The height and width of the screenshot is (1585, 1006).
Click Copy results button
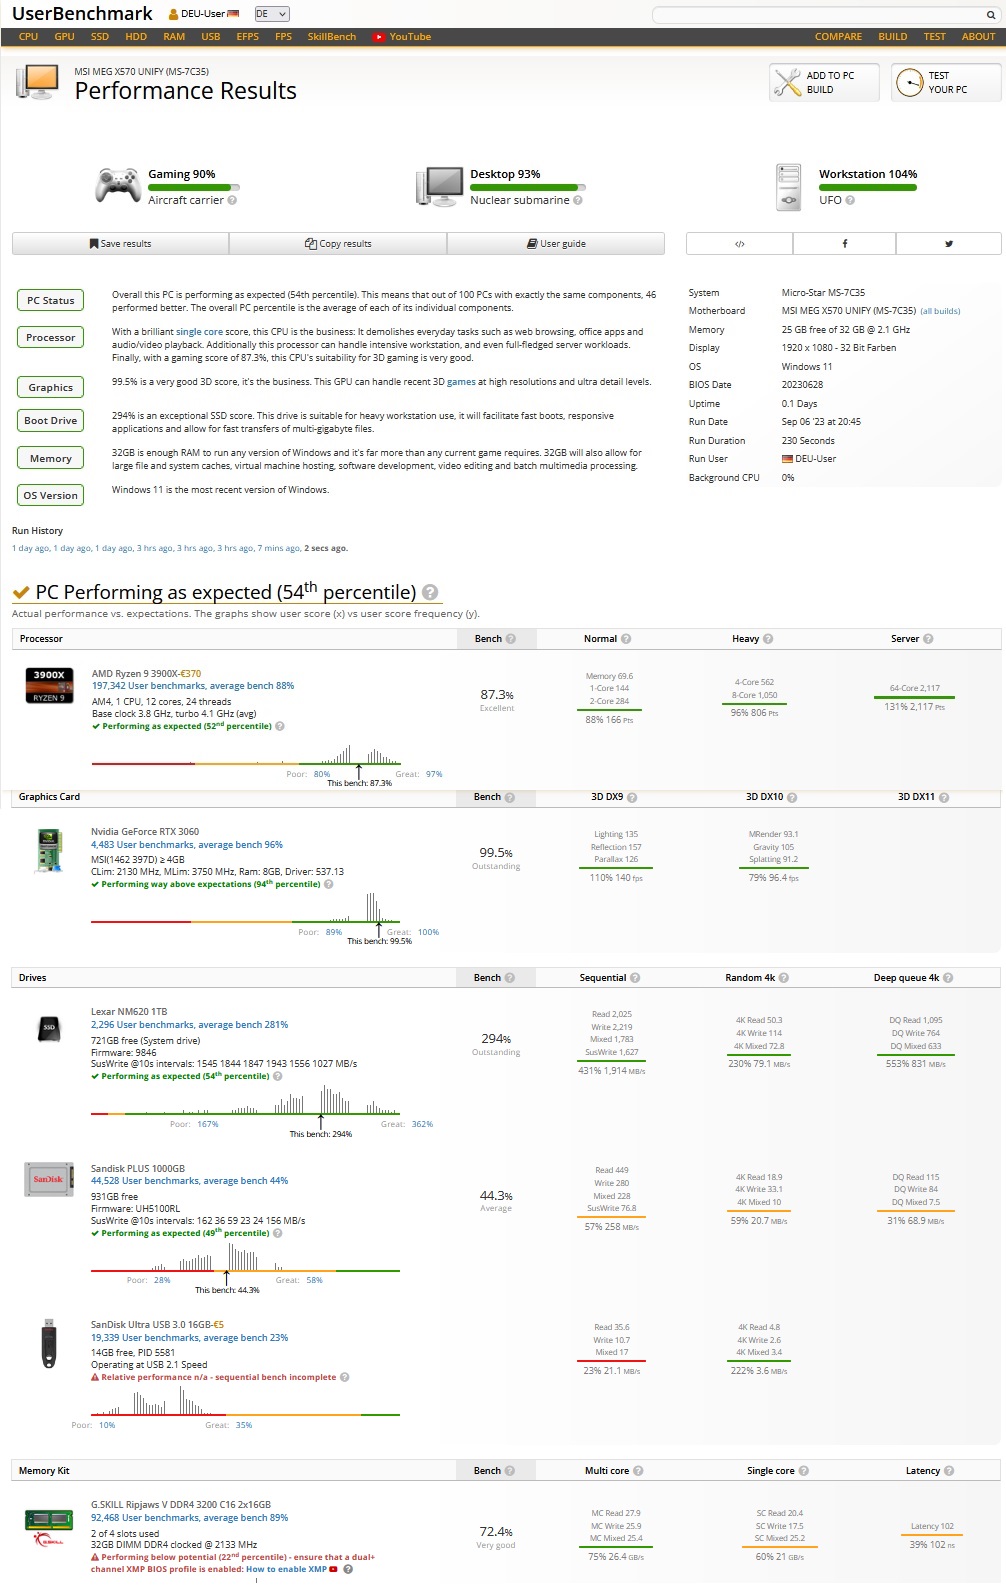tap(338, 244)
